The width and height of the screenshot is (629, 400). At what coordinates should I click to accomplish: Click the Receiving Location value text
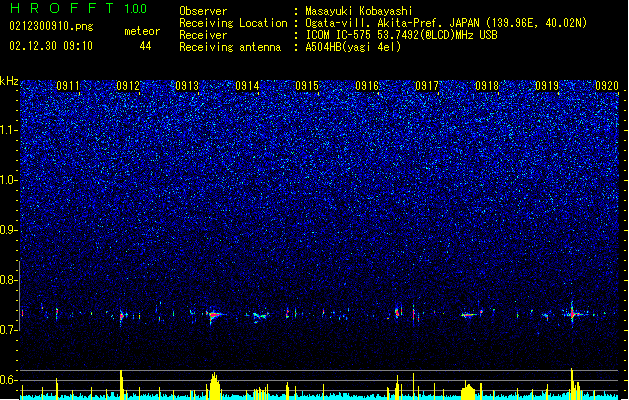click(x=446, y=23)
